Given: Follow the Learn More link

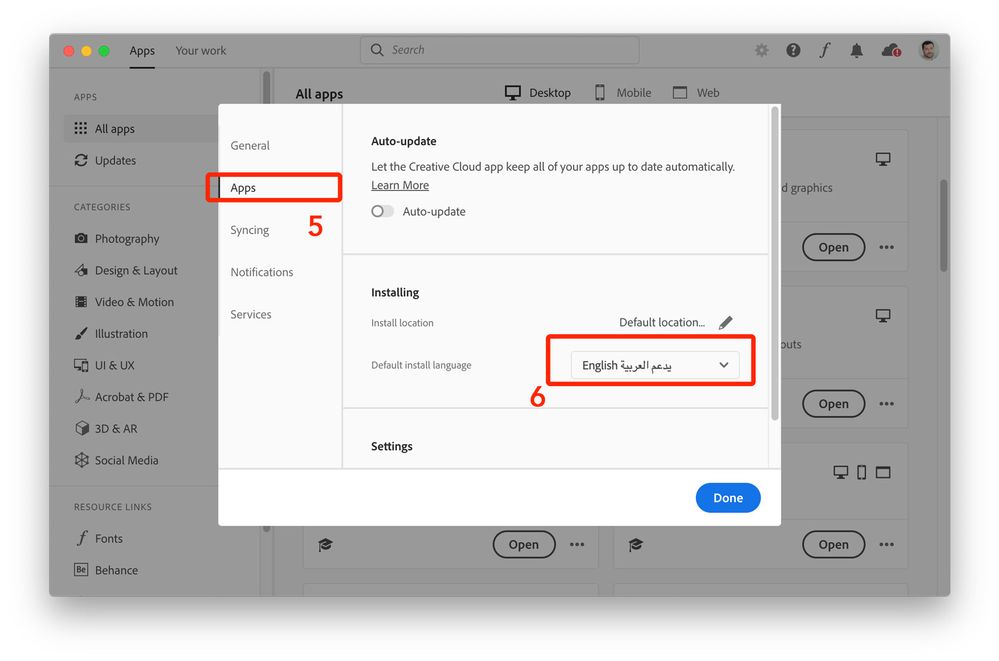Looking at the screenshot, I should (x=400, y=185).
